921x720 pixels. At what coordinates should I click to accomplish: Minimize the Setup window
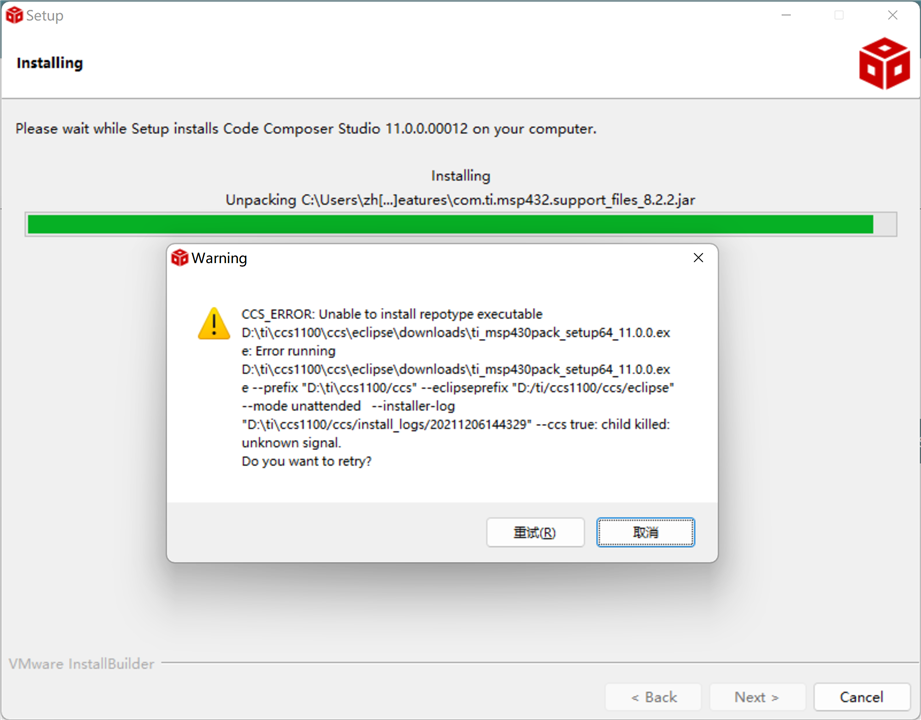click(x=786, y=15)
